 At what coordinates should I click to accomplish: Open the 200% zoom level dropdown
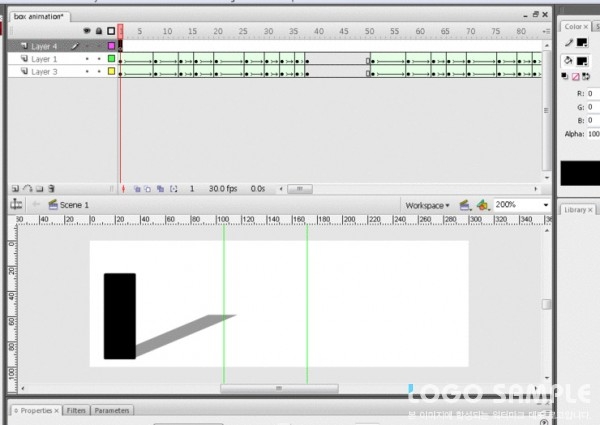click(x=546, y=205)
